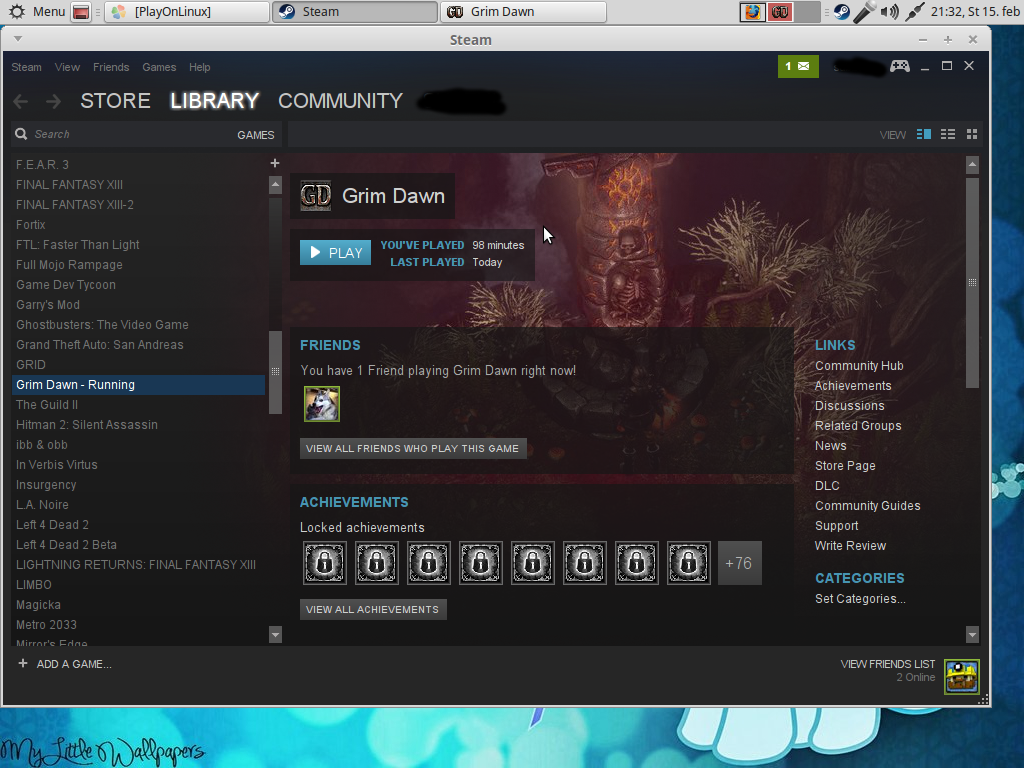Open the Related Groups link
1024x768 pixels.
[x=858, y=426]
